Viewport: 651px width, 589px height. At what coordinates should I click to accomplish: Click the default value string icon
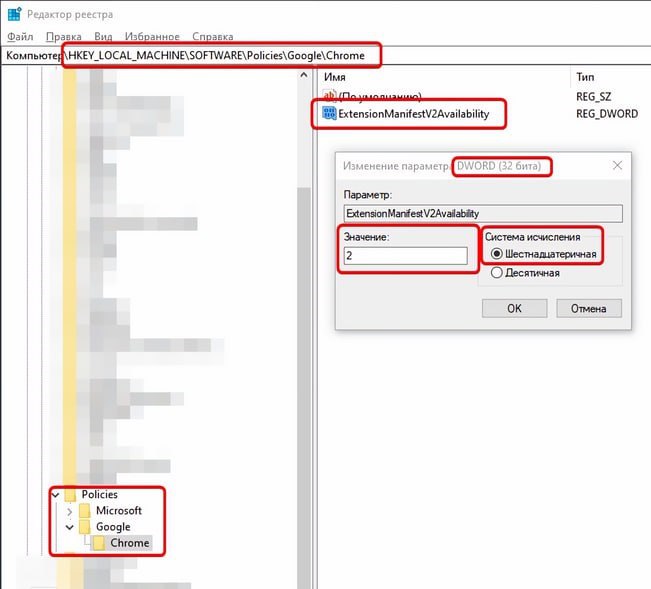click(x=329, y=96)
